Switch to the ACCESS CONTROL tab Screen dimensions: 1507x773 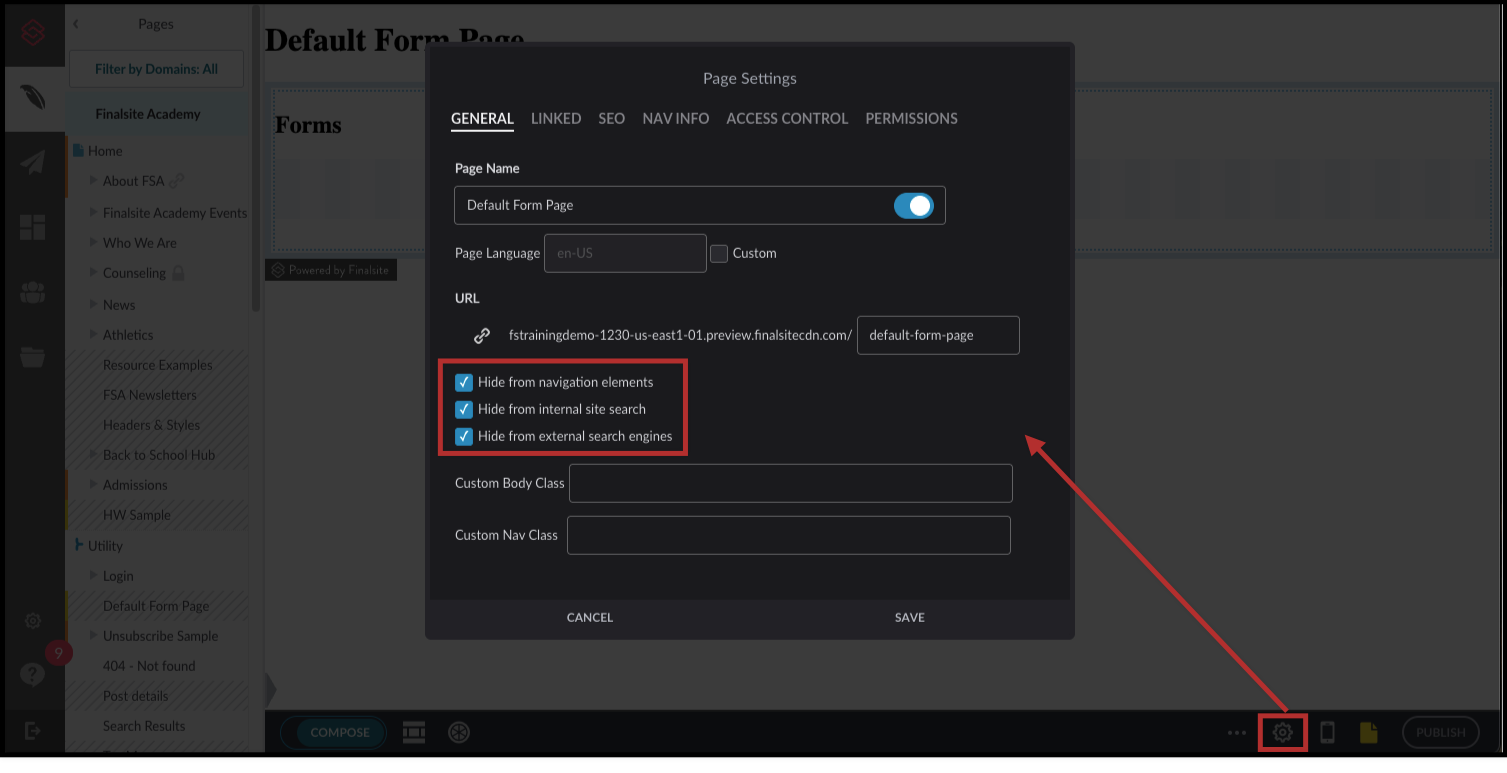pyautogui.click(x=787, y=118)
